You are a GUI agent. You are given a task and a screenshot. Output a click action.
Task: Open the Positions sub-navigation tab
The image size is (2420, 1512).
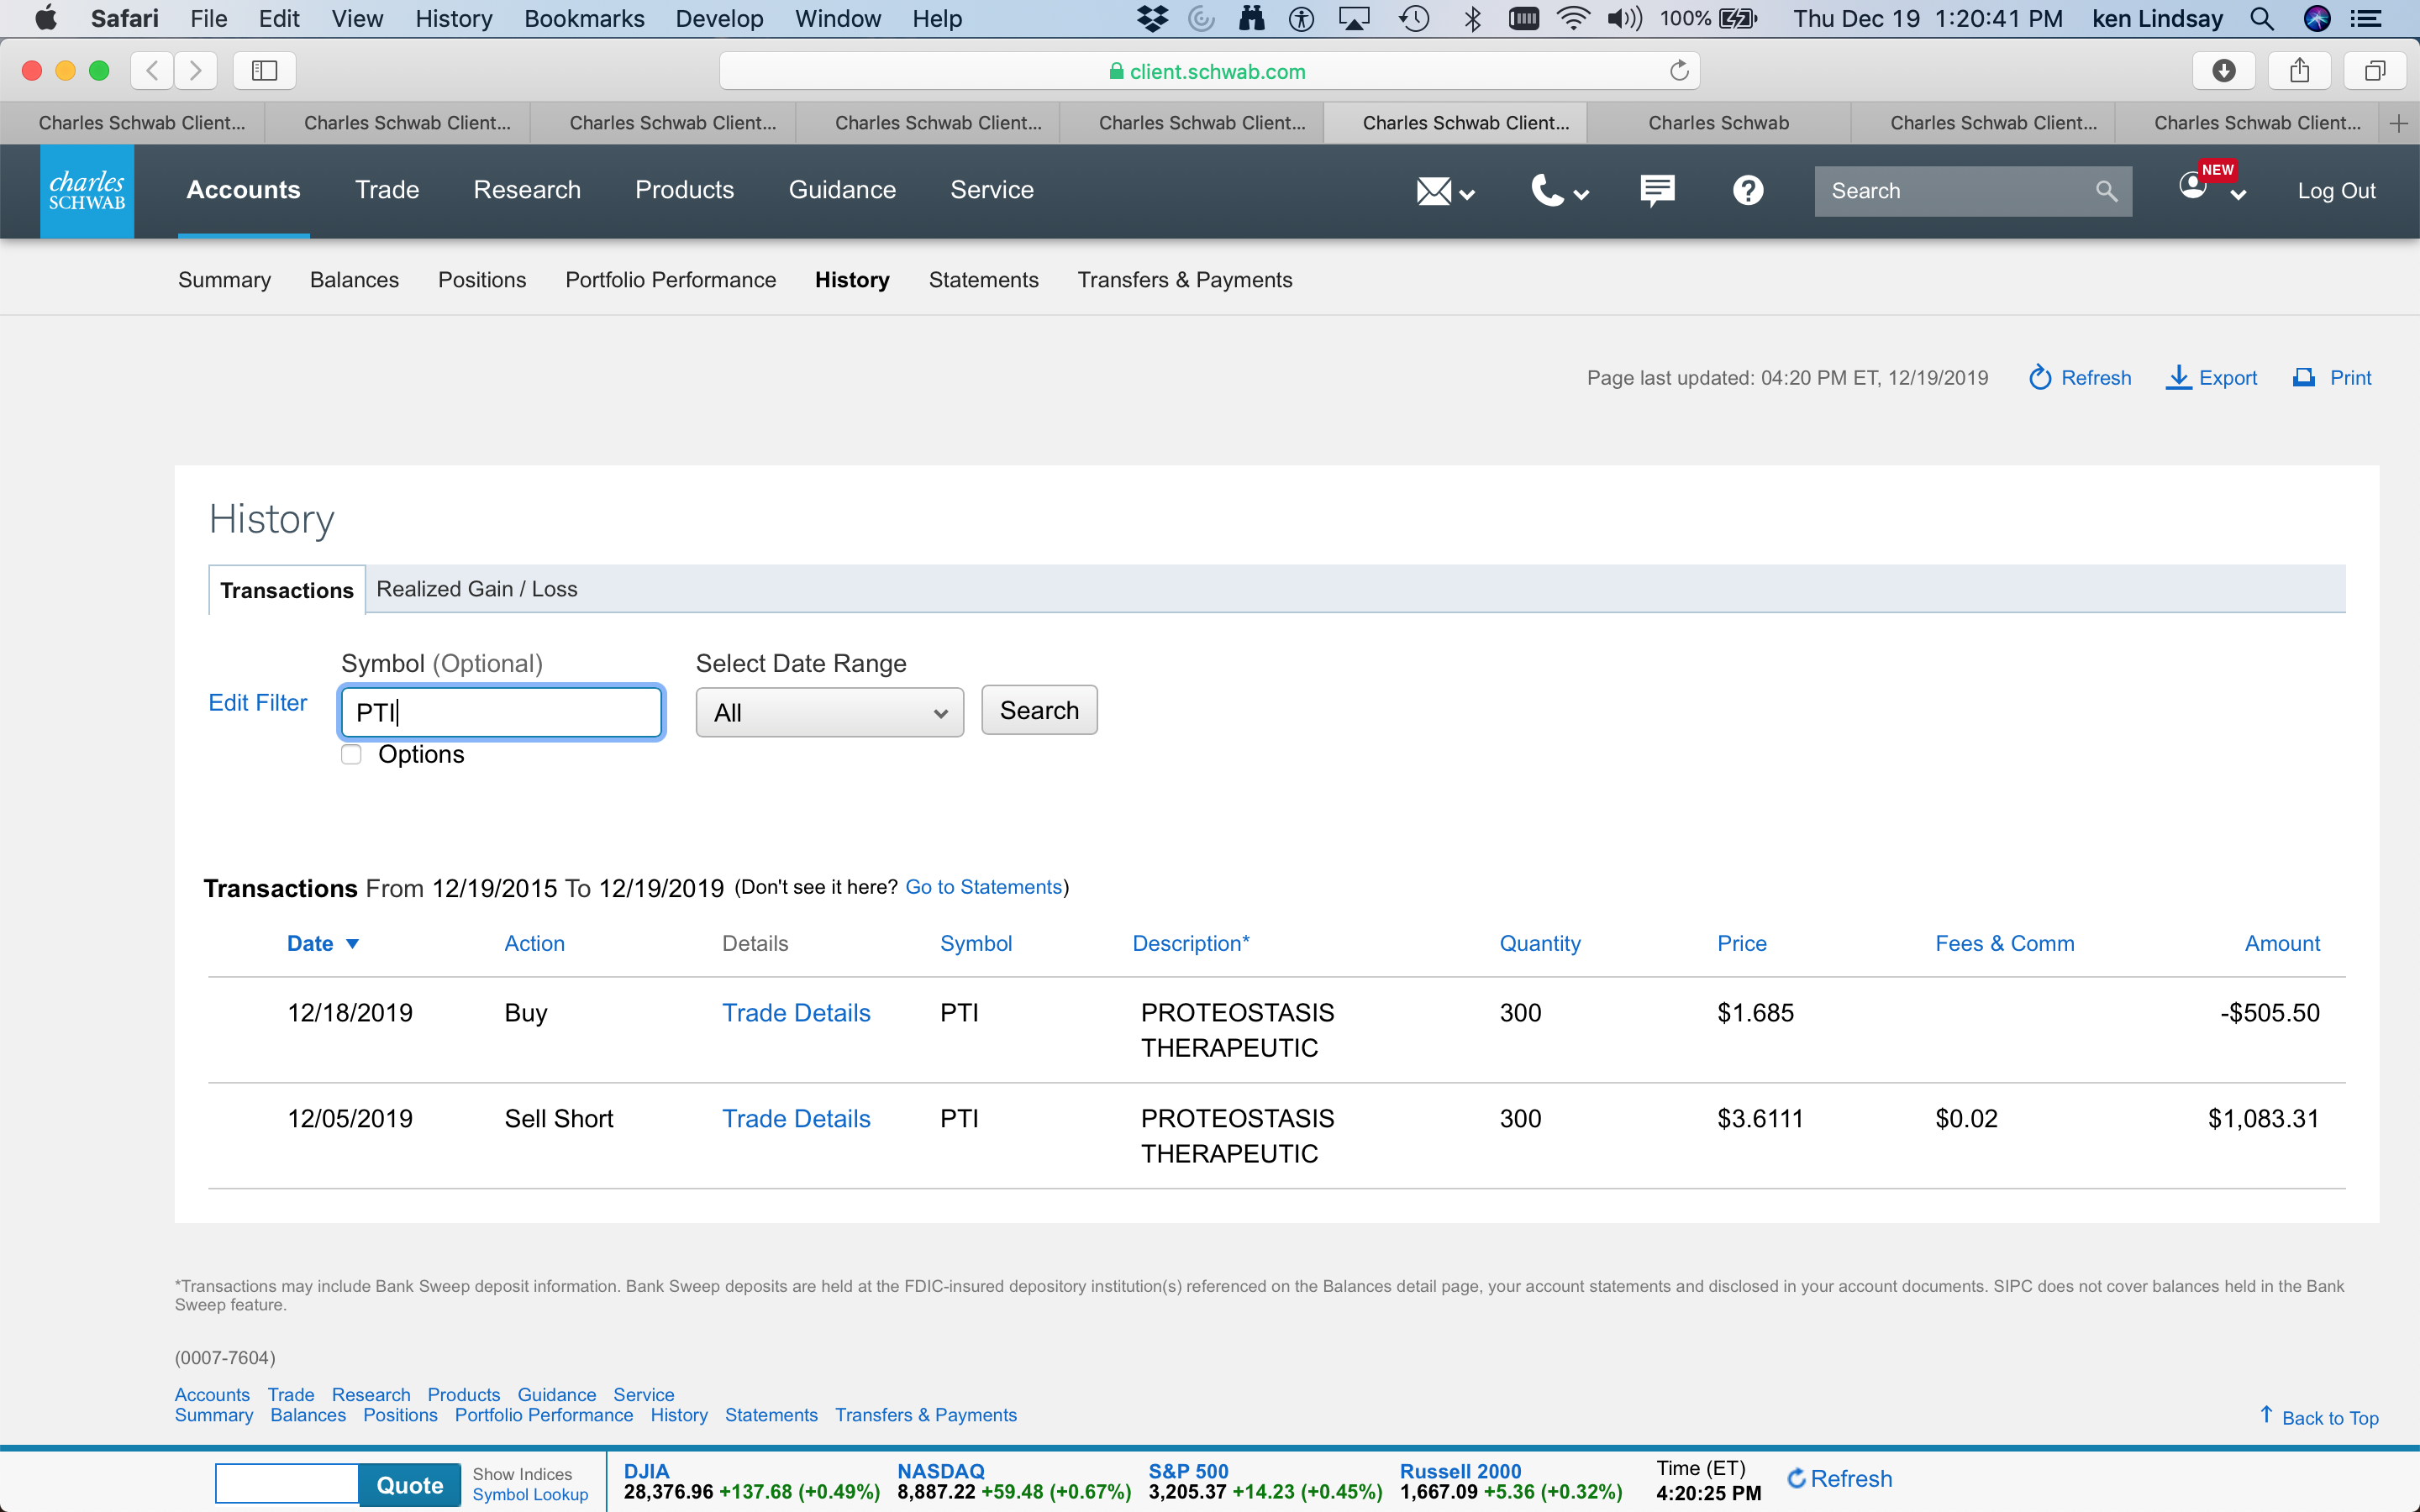[482, 280]
